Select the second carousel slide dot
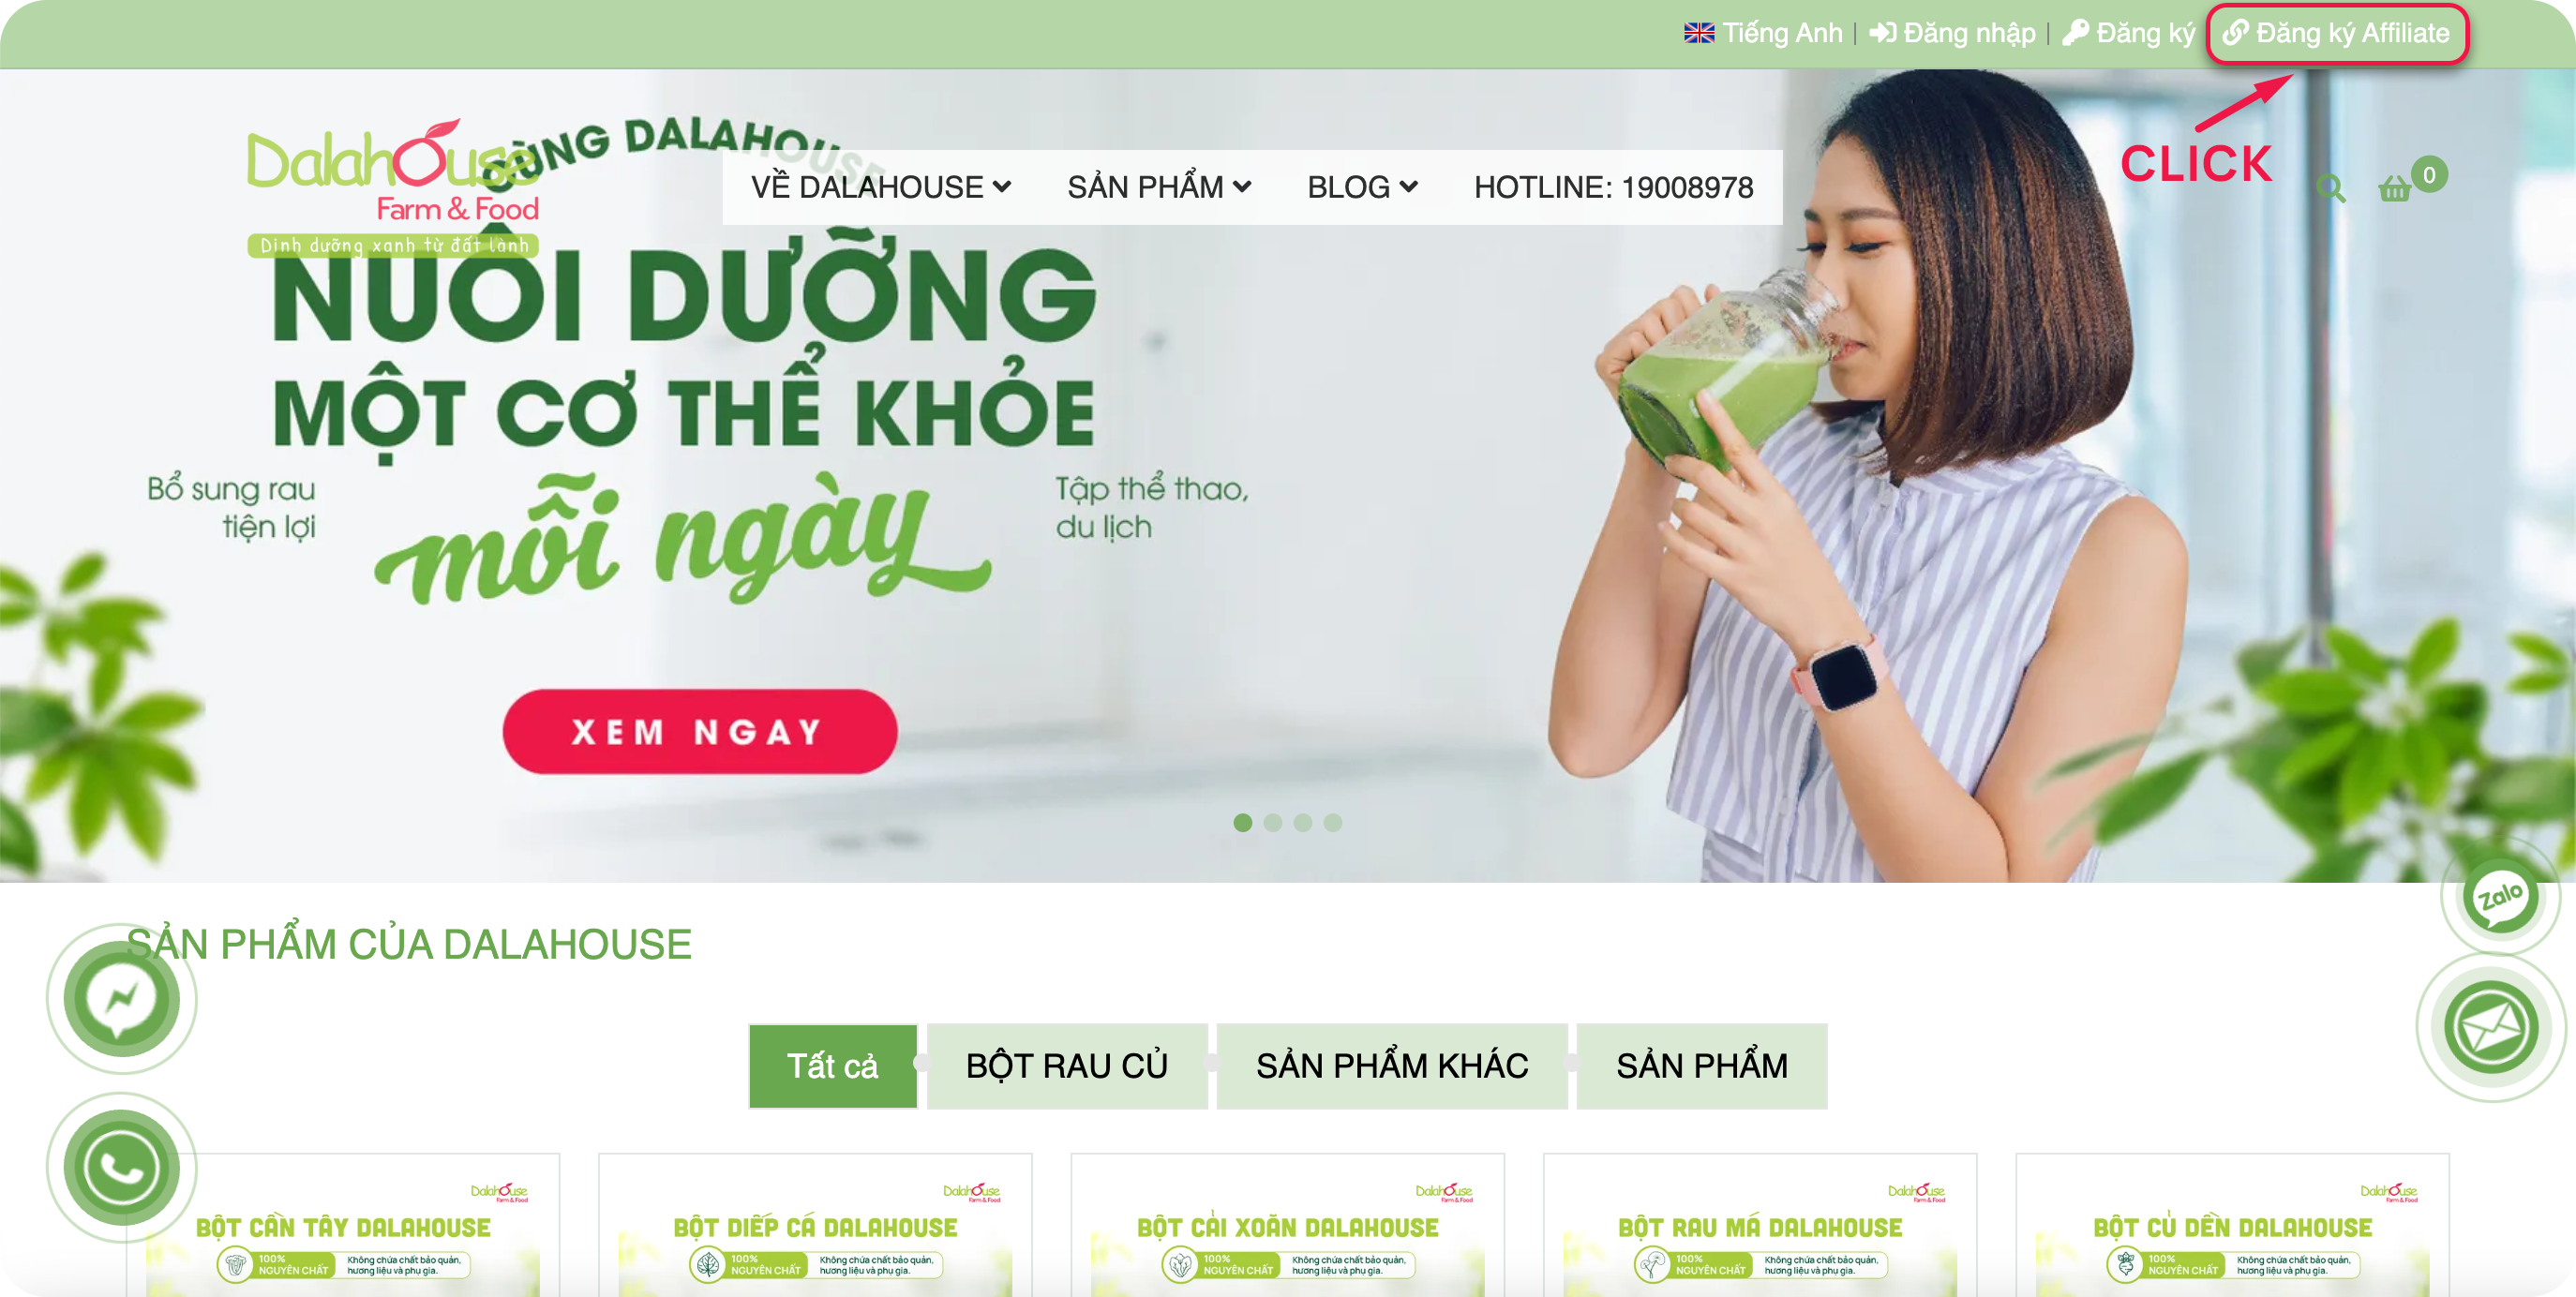 1272,822
